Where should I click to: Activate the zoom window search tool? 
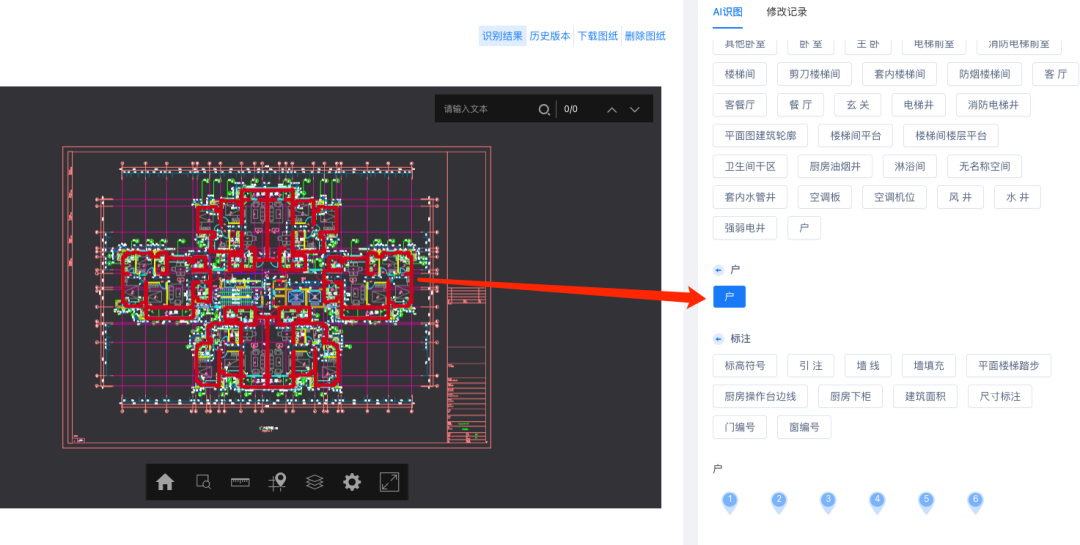pos(203,482)
